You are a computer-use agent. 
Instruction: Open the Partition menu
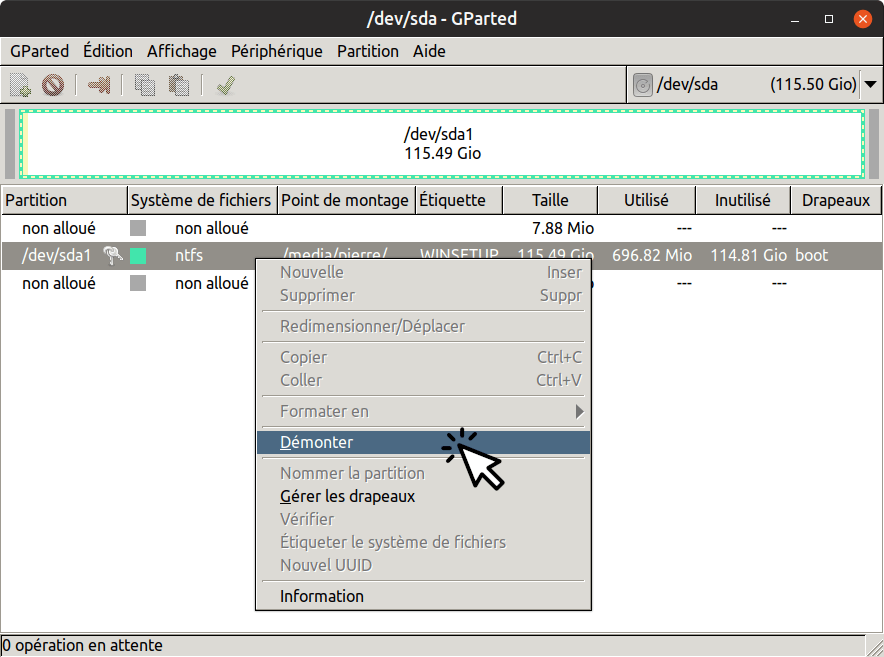(368, 51)
